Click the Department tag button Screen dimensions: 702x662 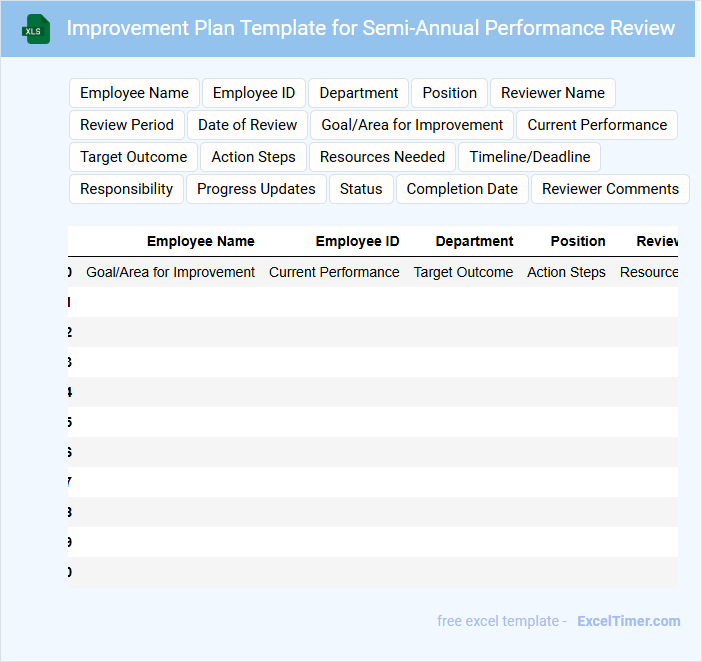click(x=358, y=93)
